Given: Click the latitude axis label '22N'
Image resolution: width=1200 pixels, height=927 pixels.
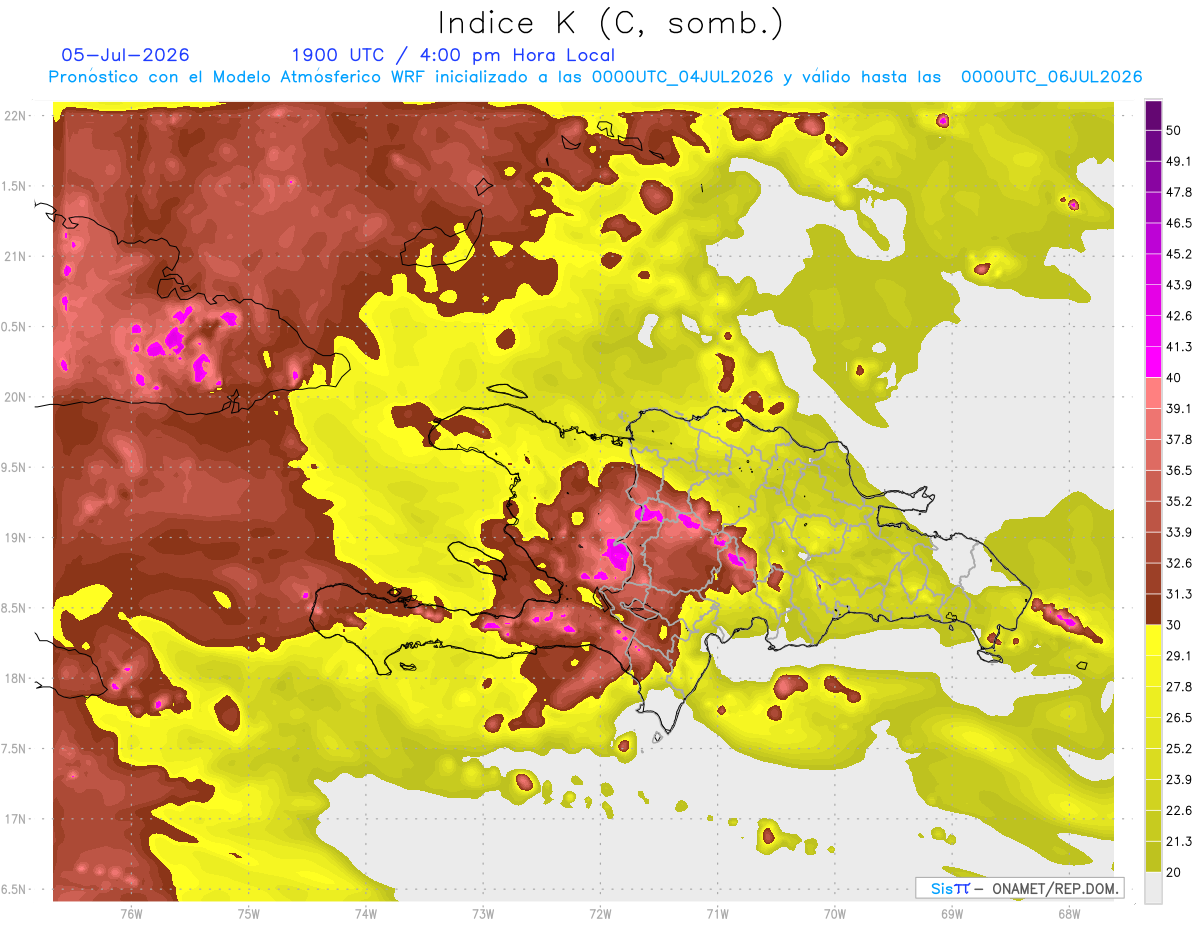Looking at the screenshot, I should point(16,116).
